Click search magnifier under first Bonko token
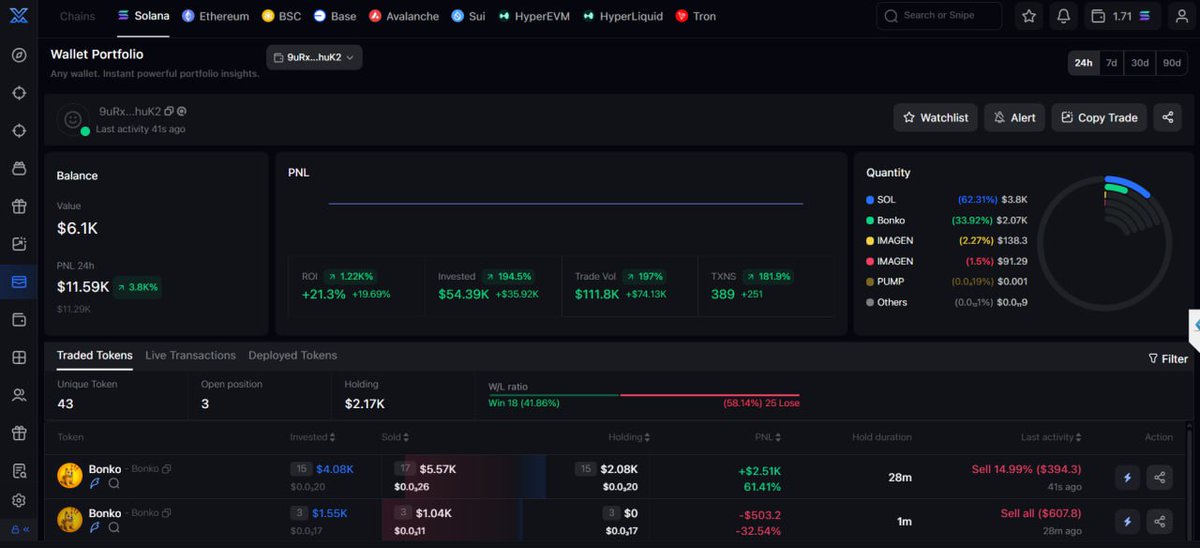Screen dimensions: 1200x548 click(x=114, y=483)
